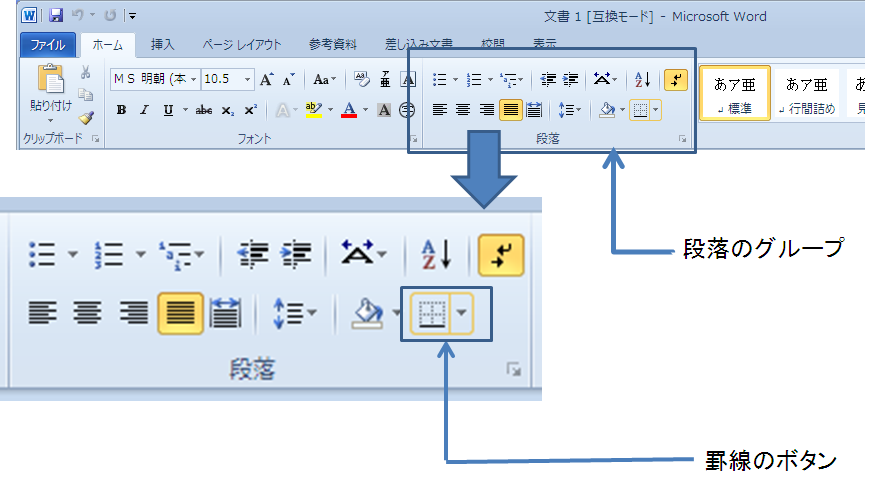Toggle Show marks button in the enlarged panel
869x487 pixels.
coord(501,255)
